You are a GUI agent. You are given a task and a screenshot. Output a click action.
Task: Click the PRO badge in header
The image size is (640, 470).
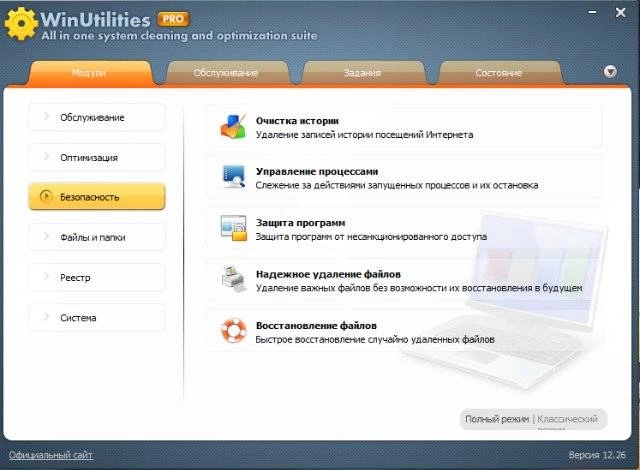173,19
